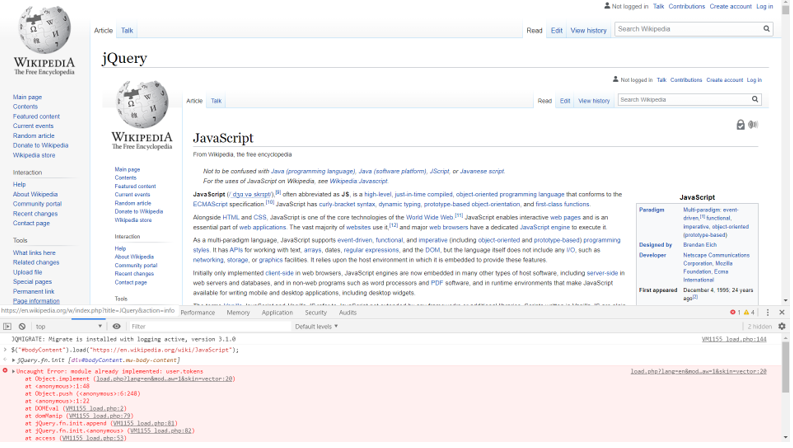The width and height of the screenshot is (793, 448).
Task: Click the Wikipedia Javascript hatnote link
Action: [360, 182]
